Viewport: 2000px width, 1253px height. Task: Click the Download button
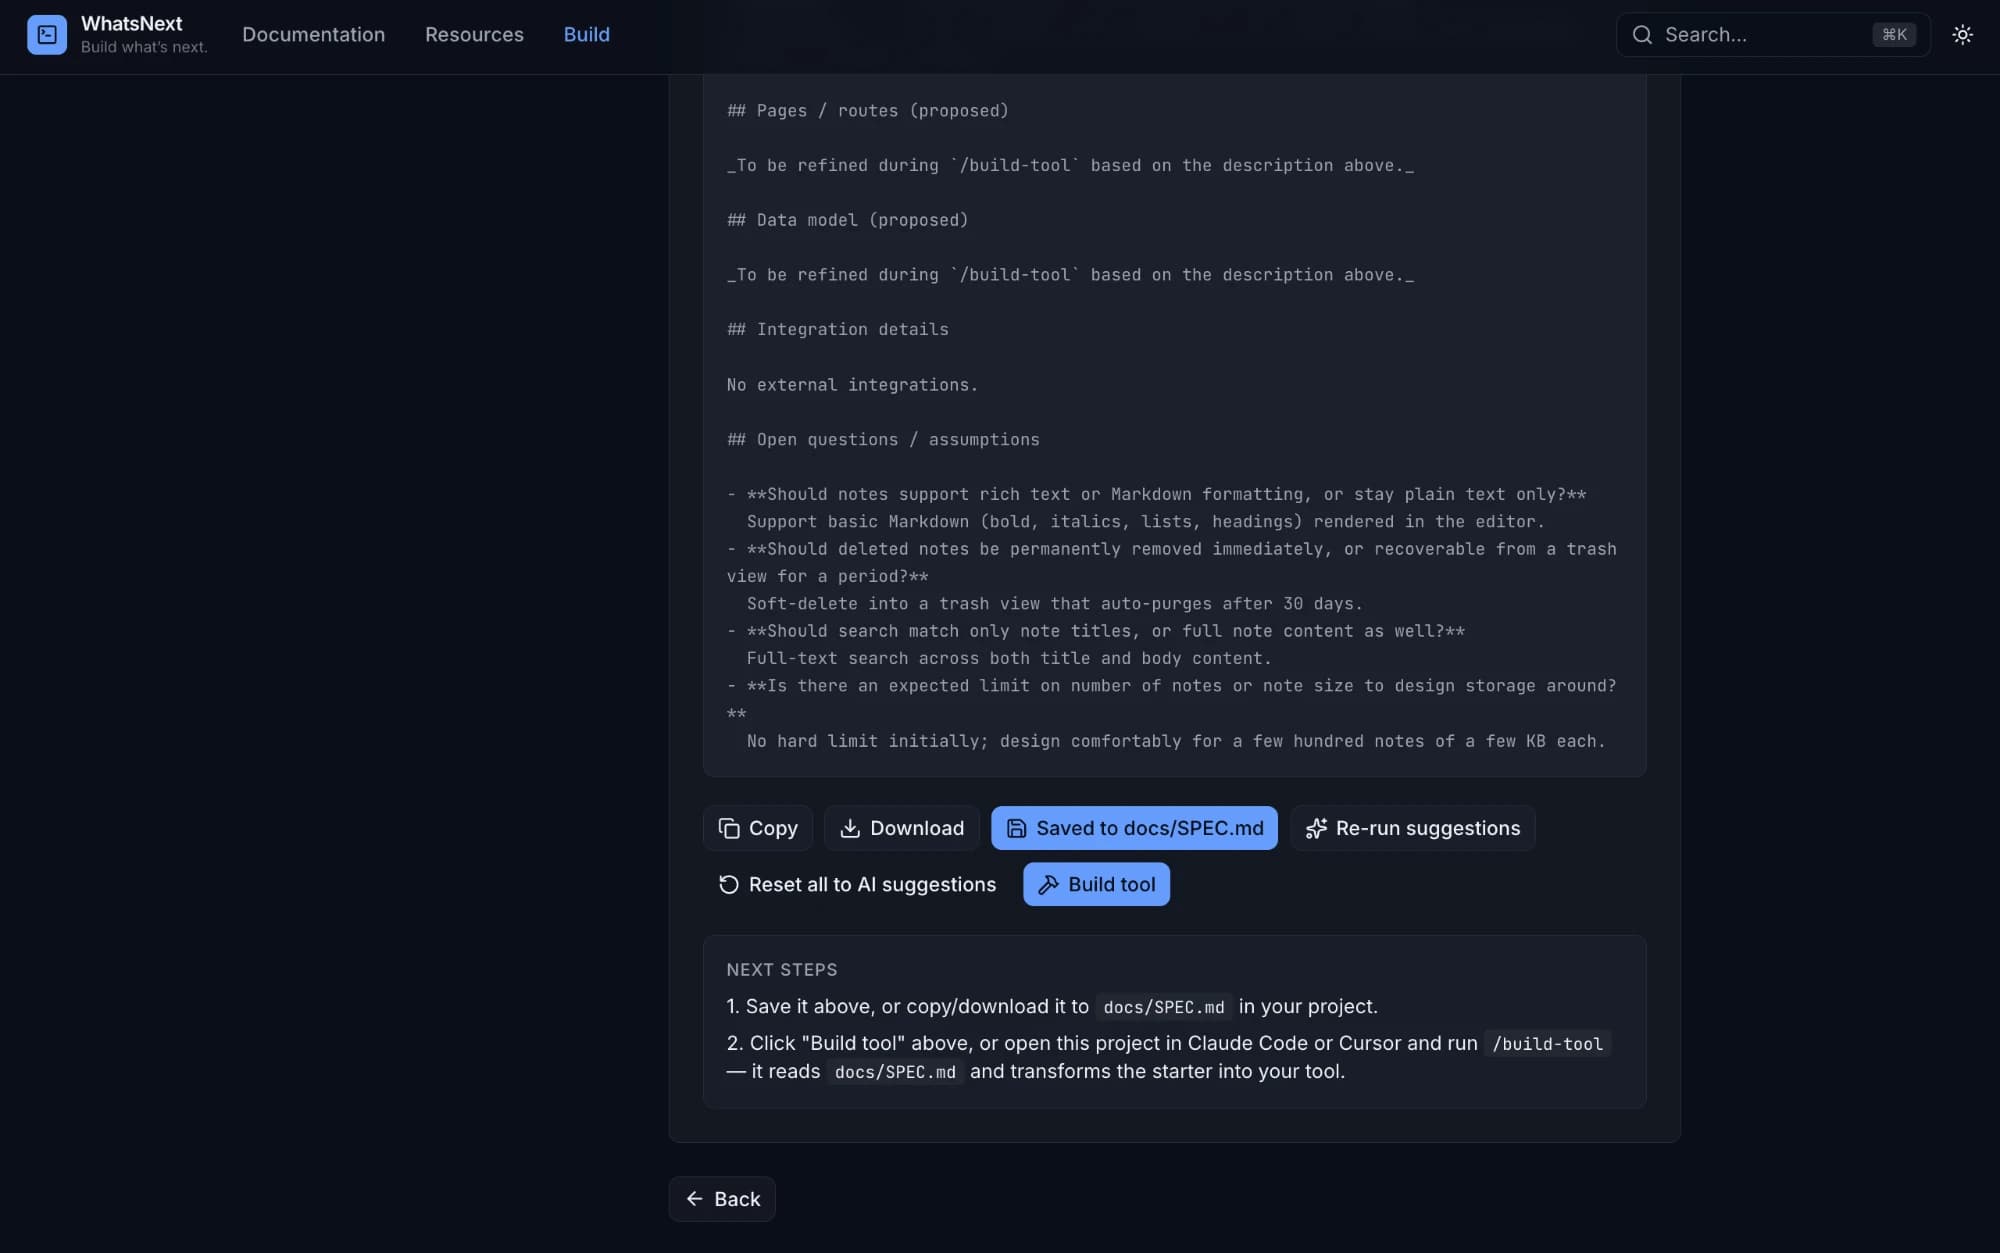[902, 828]
